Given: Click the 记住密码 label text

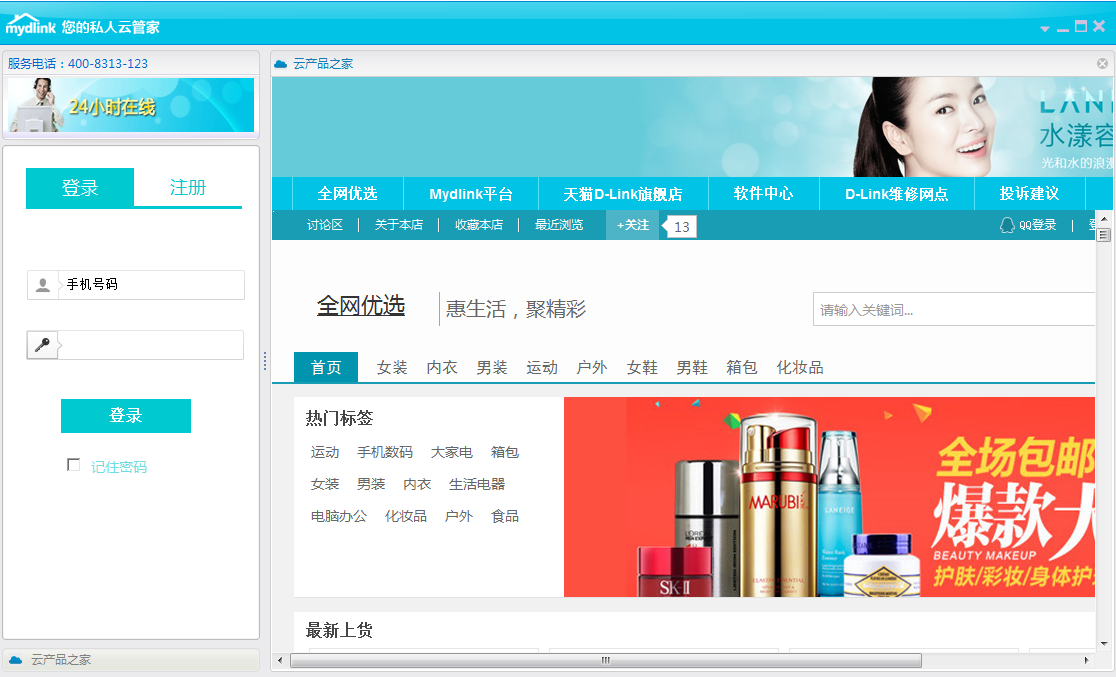Looking at the screenshot, I should pos(119,467).
